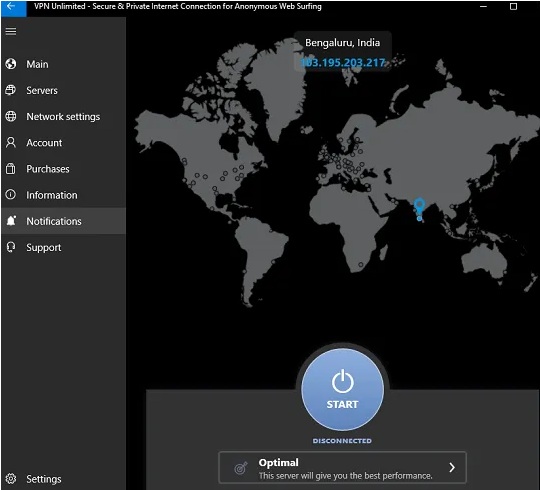
Task: Open the Optimal server selection box
Action: (342, 467)
